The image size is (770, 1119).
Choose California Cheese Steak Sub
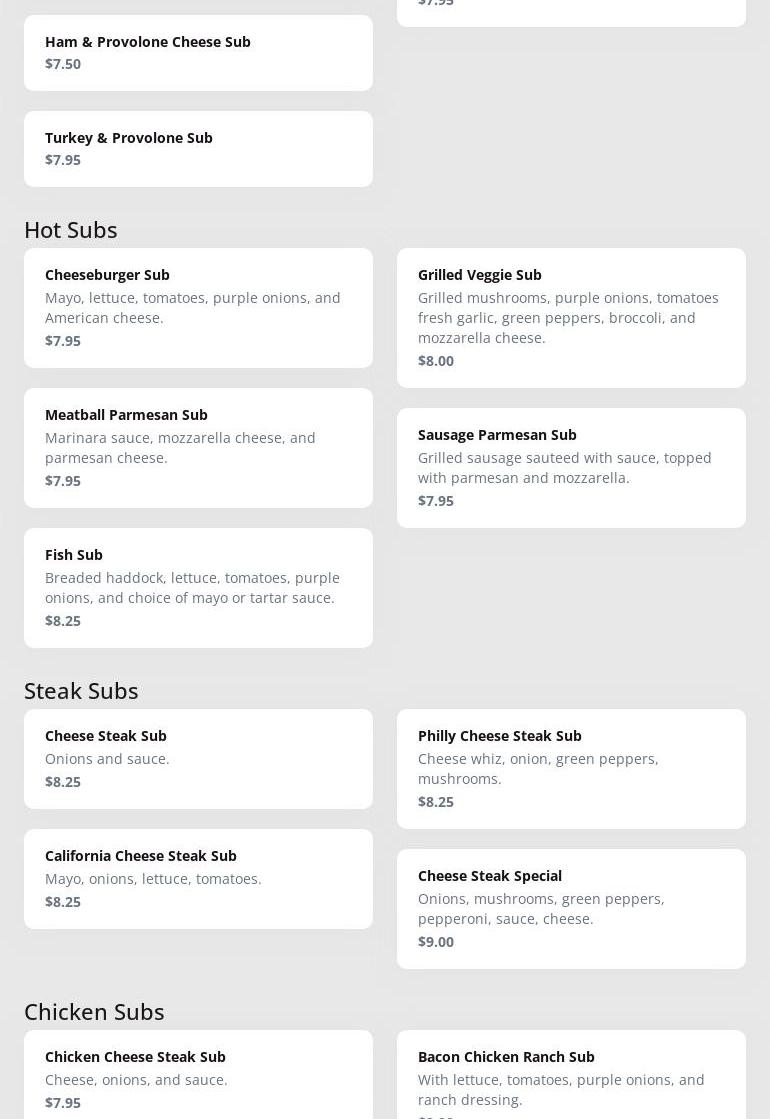pyautogui.click(x=198, y=879)
